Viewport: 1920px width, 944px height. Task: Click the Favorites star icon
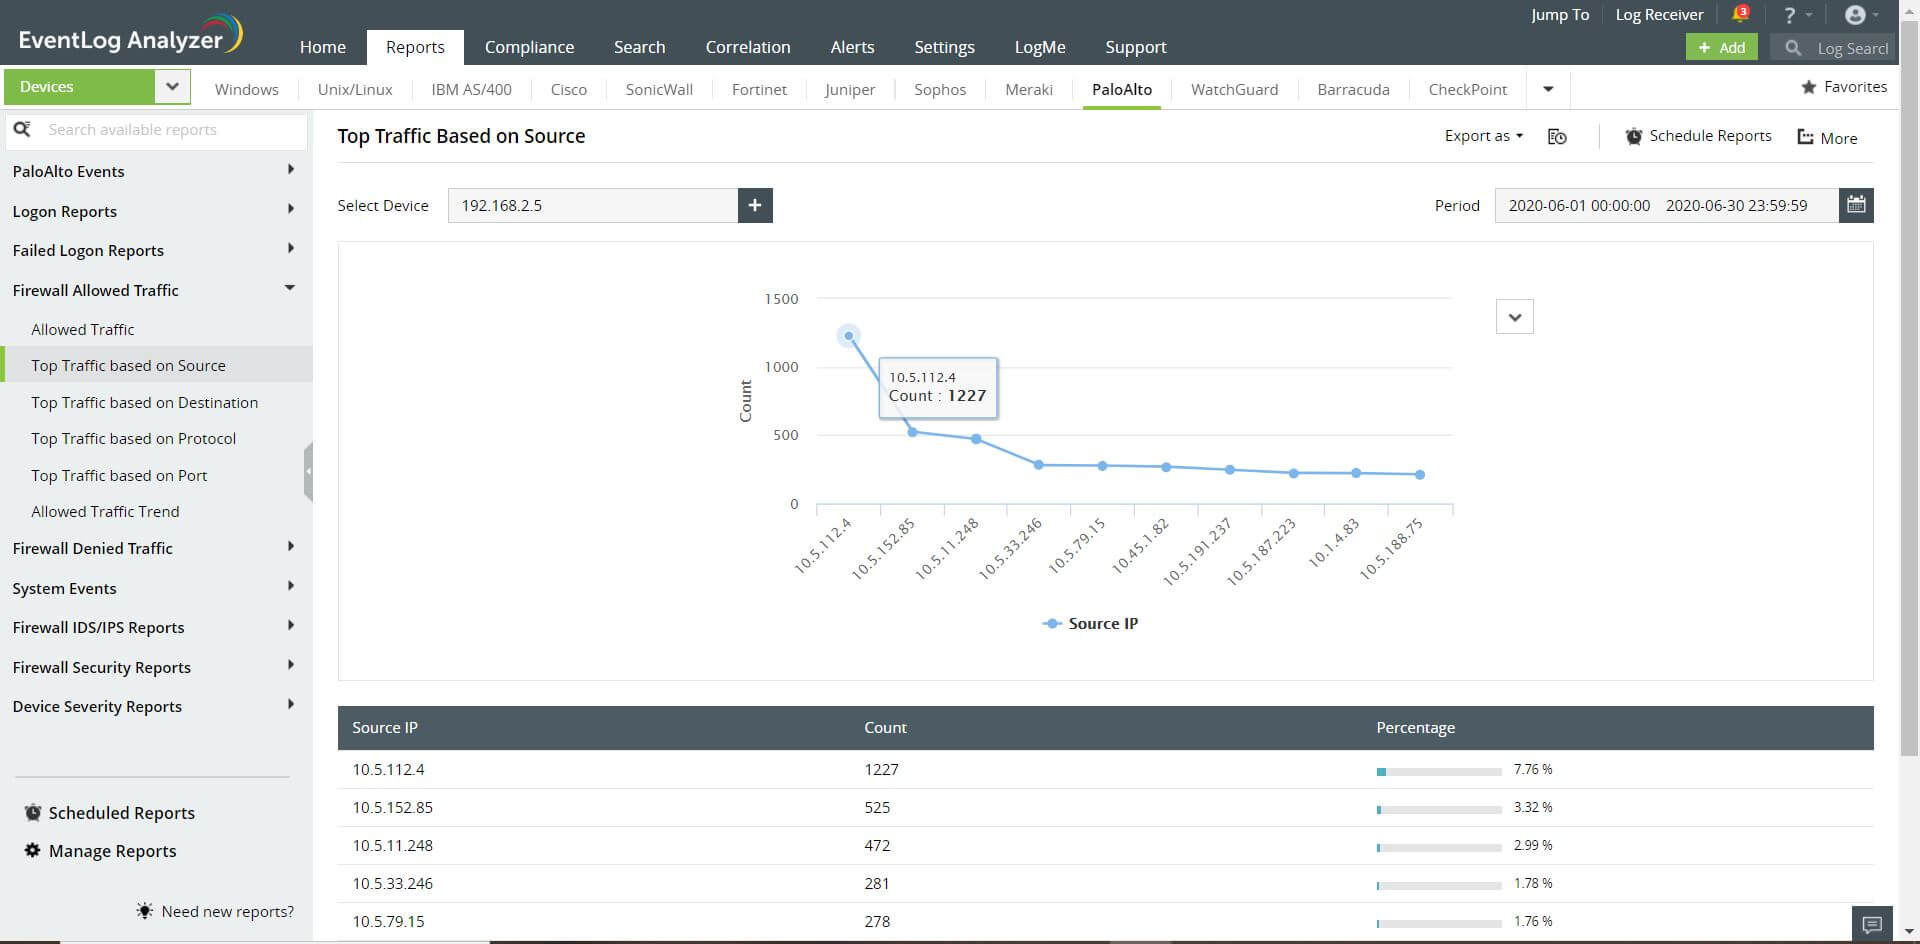[1808, 87]
